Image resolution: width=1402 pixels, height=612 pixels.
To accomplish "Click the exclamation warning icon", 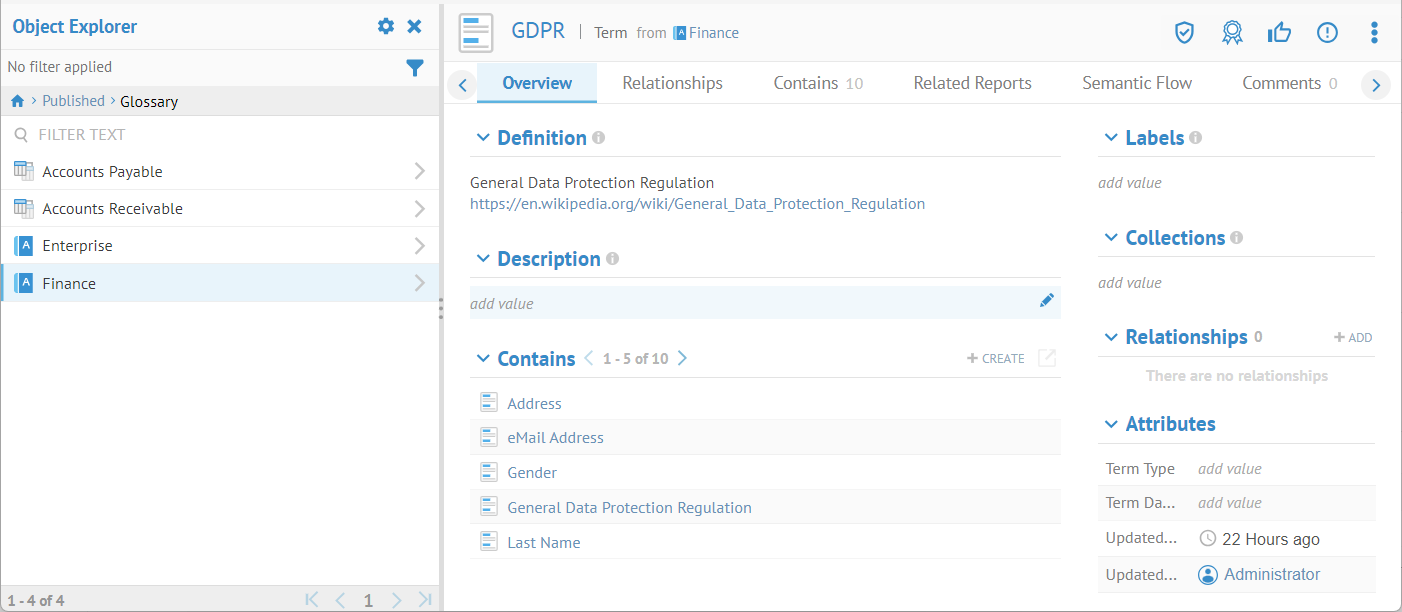I will coord(1327,33).
